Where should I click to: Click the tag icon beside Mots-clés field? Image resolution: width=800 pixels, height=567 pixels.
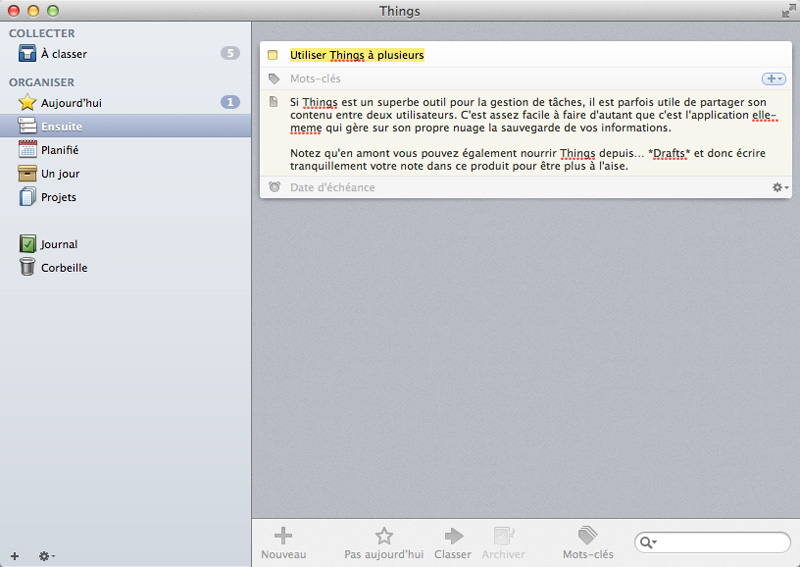(274, 79)
